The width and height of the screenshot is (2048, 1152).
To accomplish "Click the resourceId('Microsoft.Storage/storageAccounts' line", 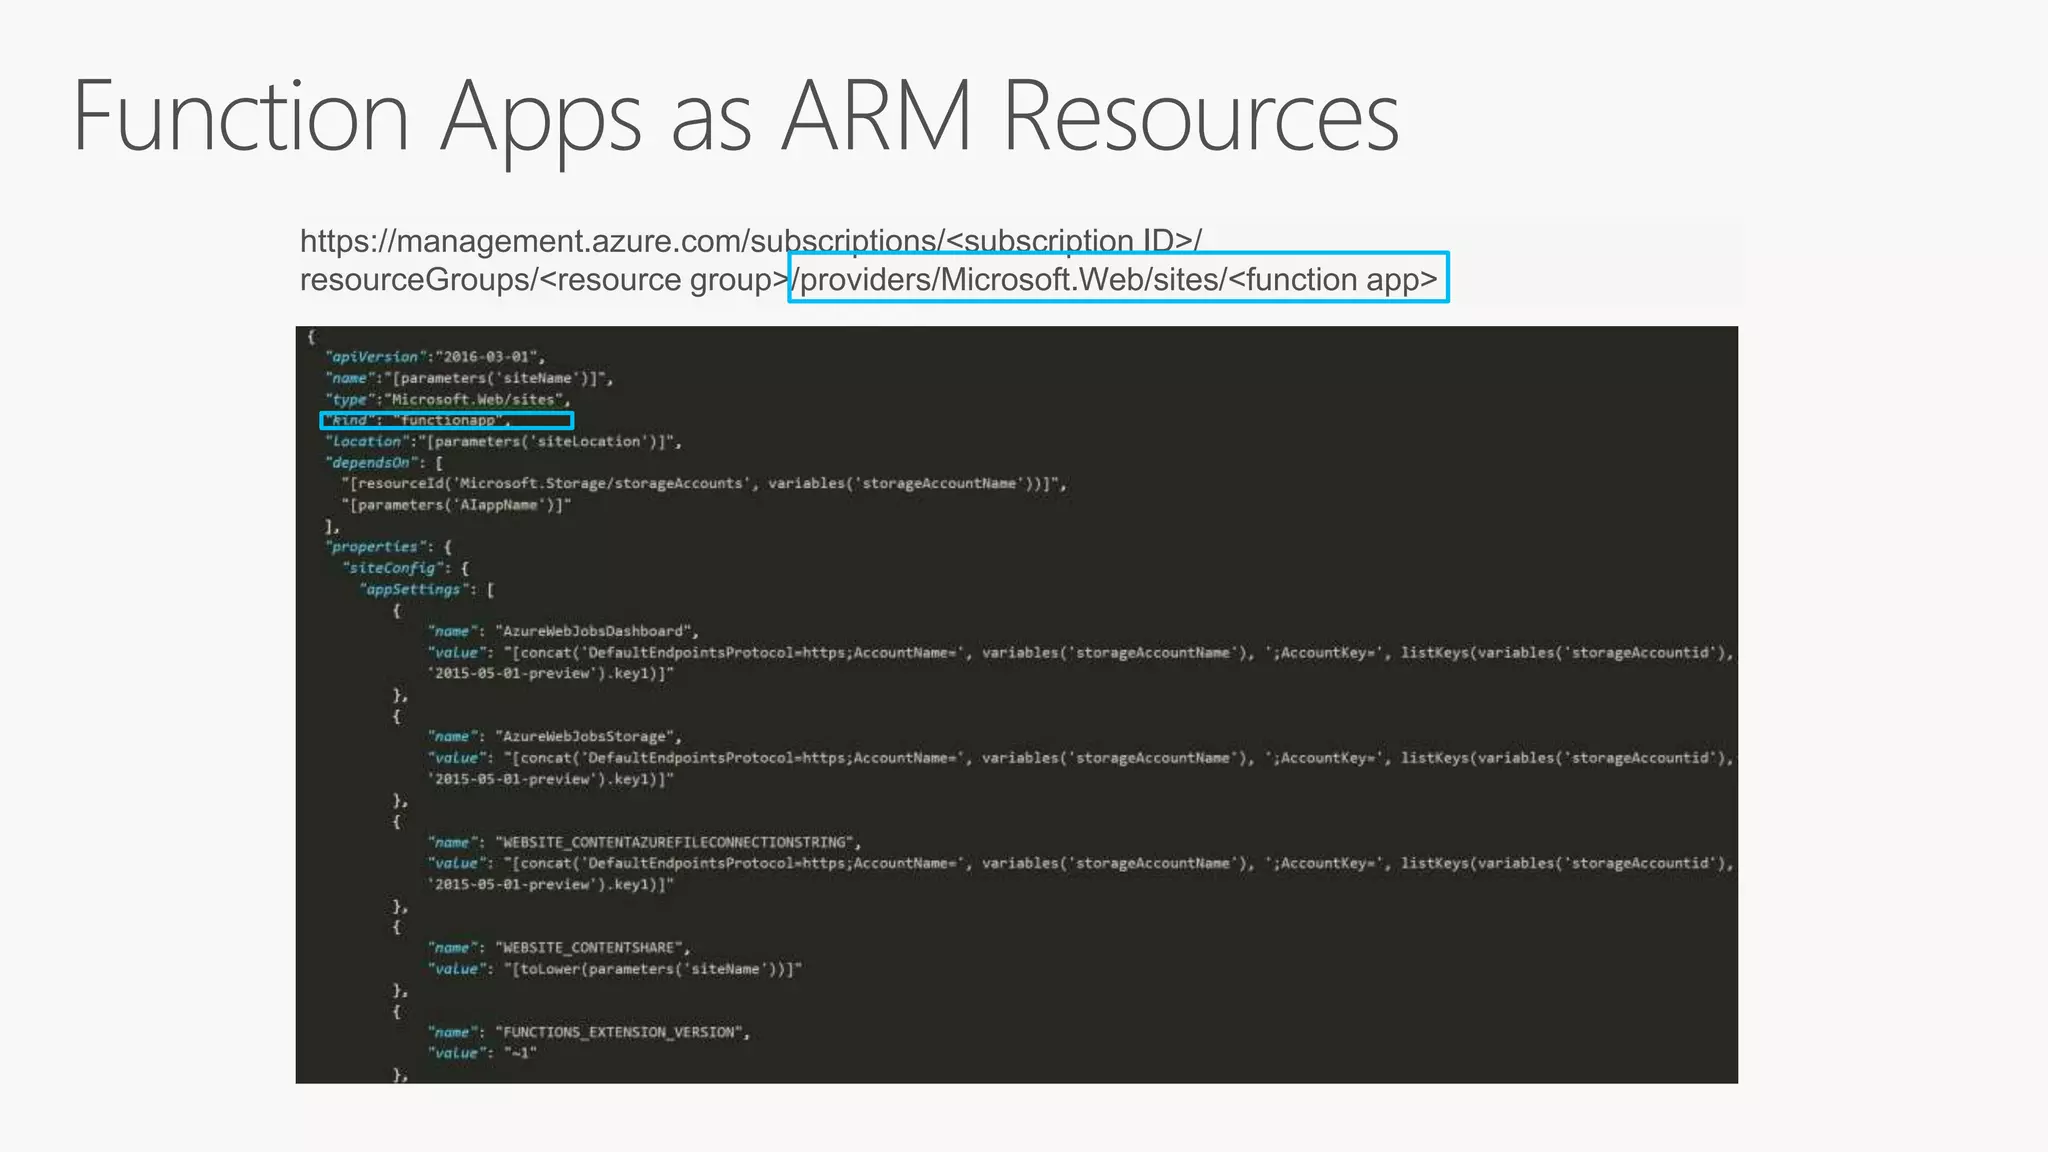I will 704,484.
